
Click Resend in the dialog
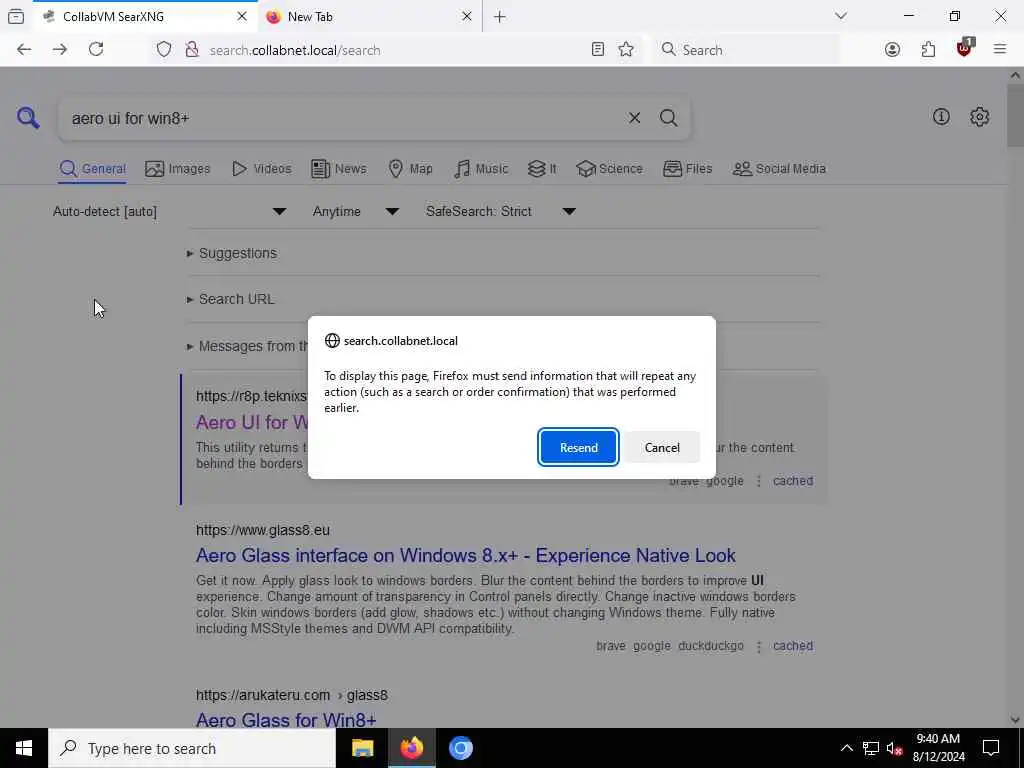(579, 447)
